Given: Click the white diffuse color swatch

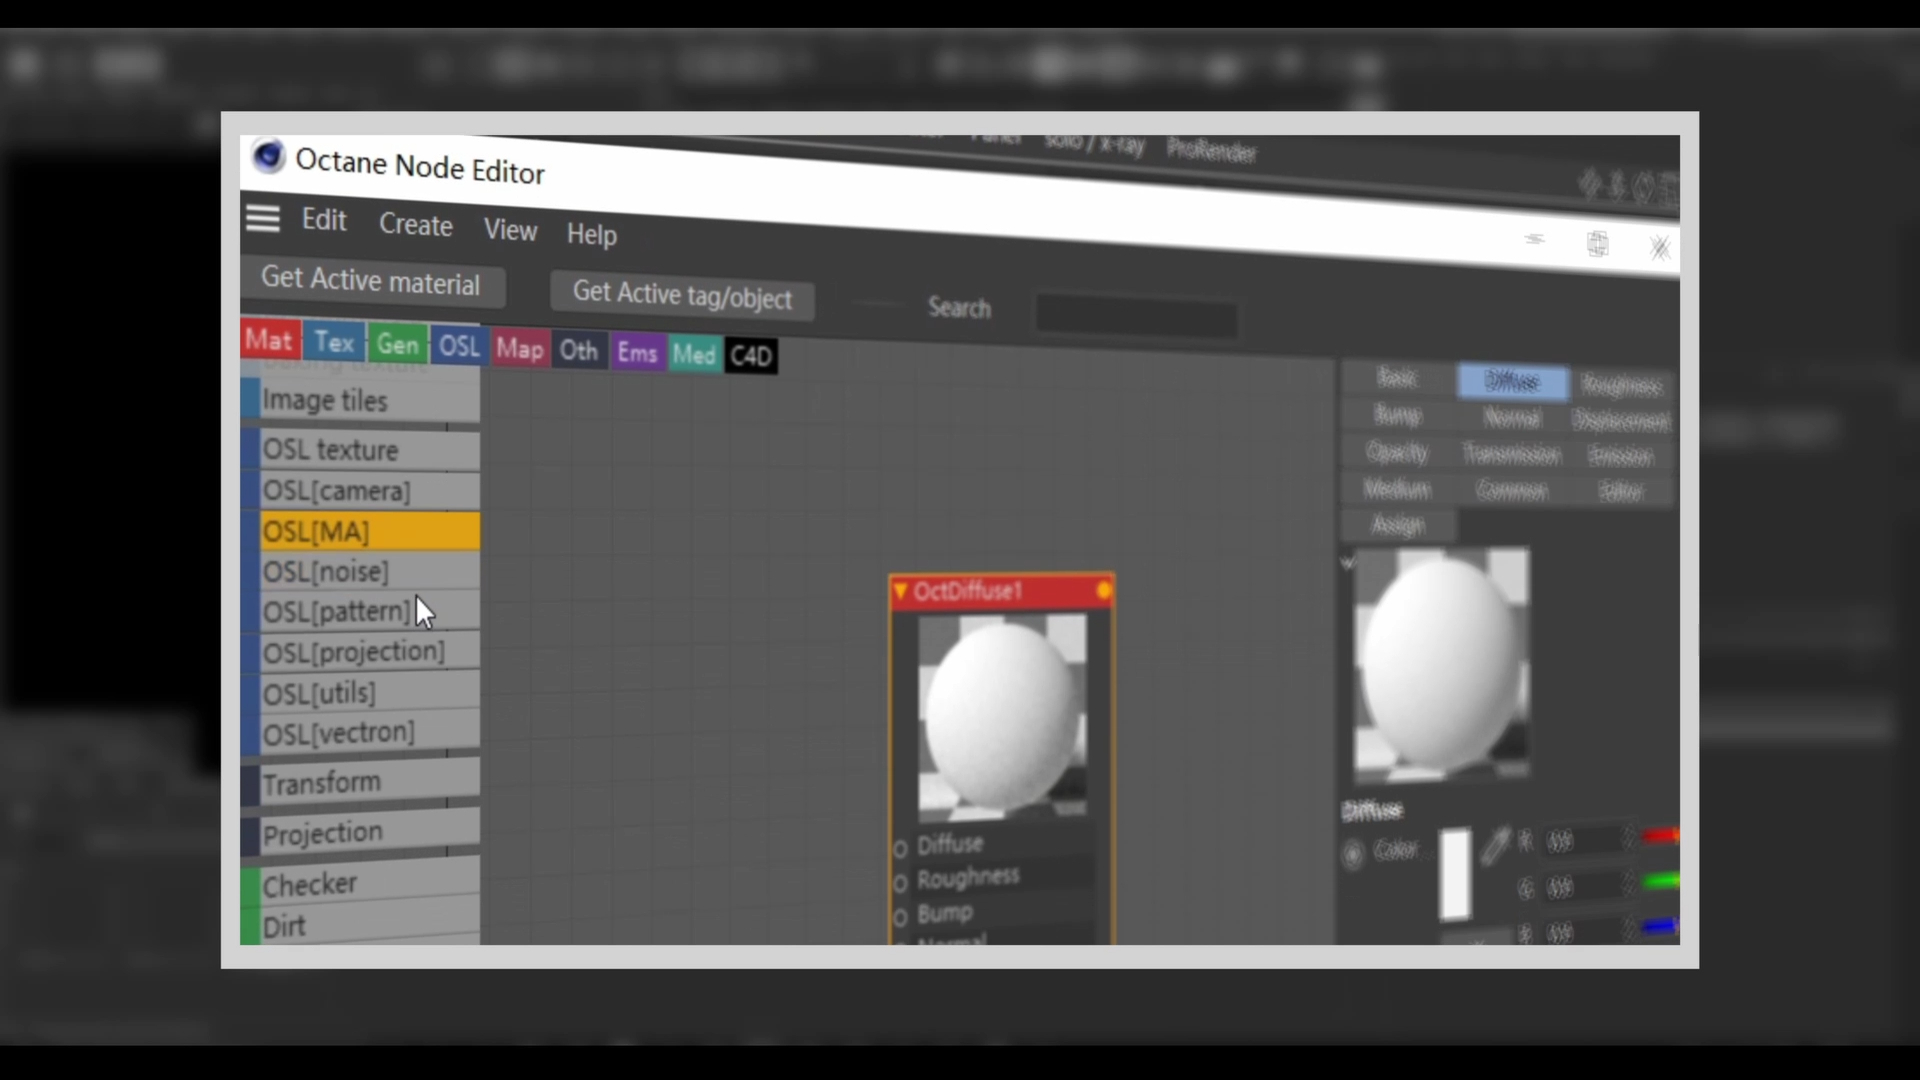Looking at the screenshot, I should 1455,873.
